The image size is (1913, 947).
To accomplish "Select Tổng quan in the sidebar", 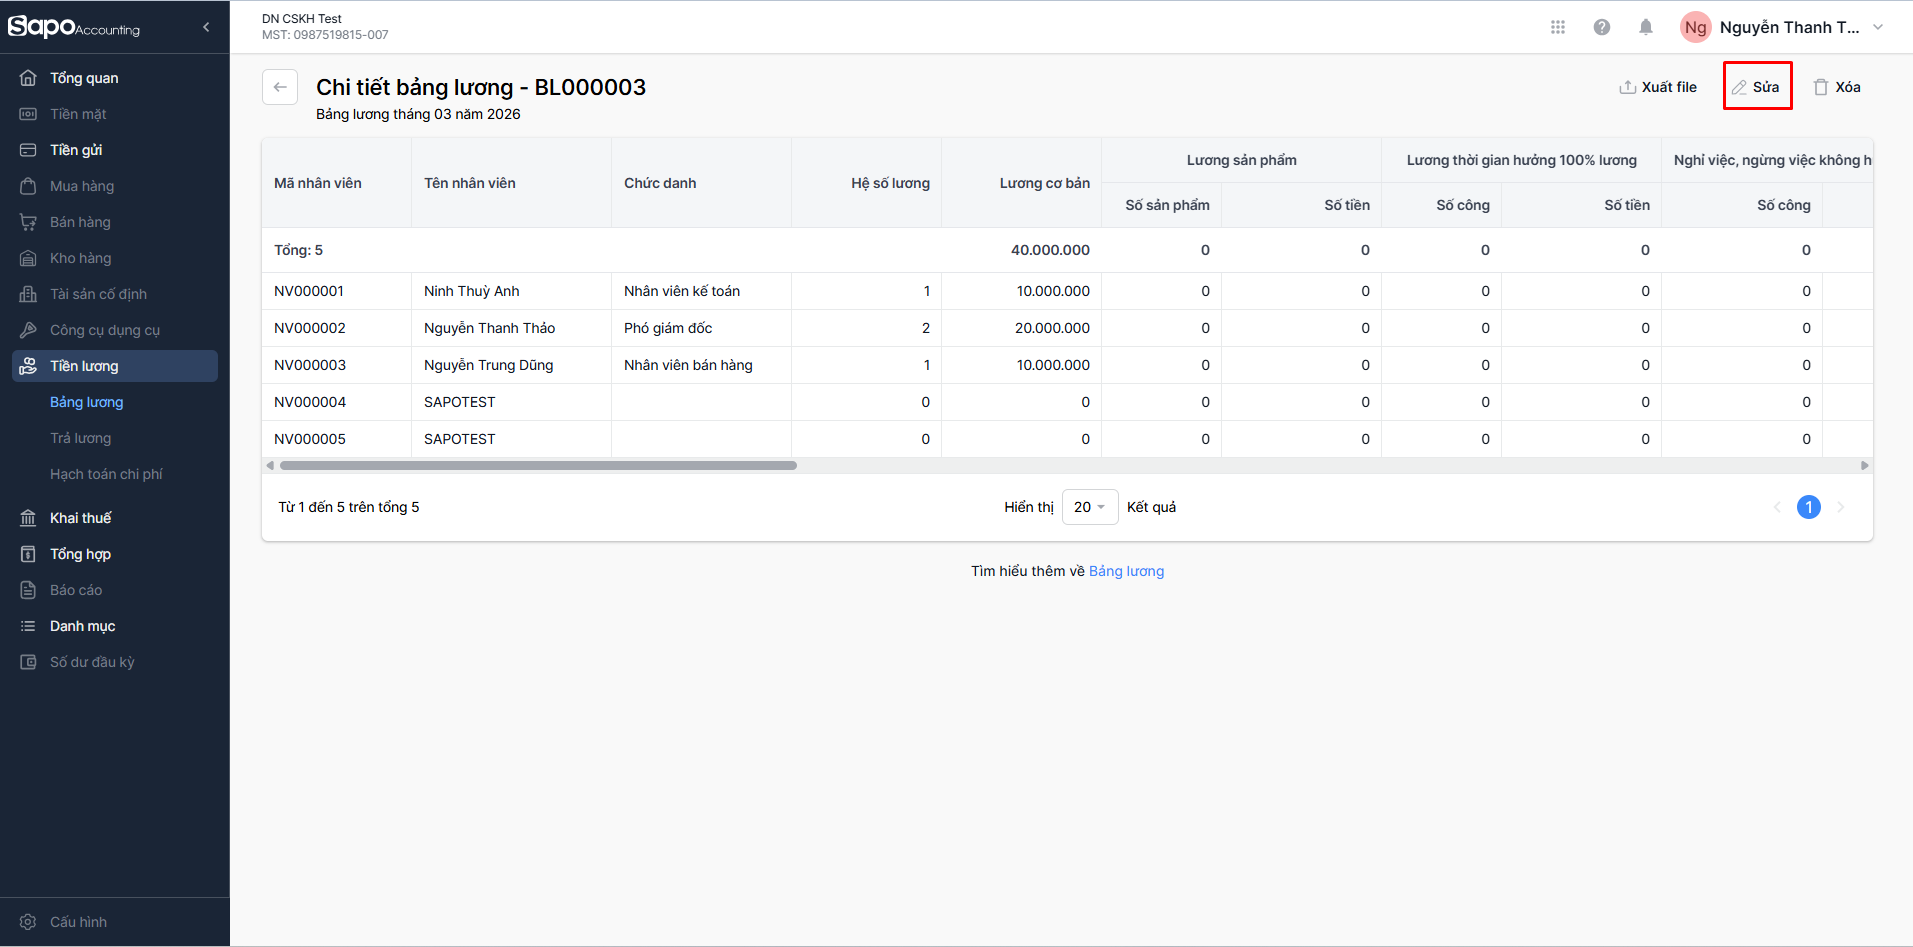I will point(84,78).
